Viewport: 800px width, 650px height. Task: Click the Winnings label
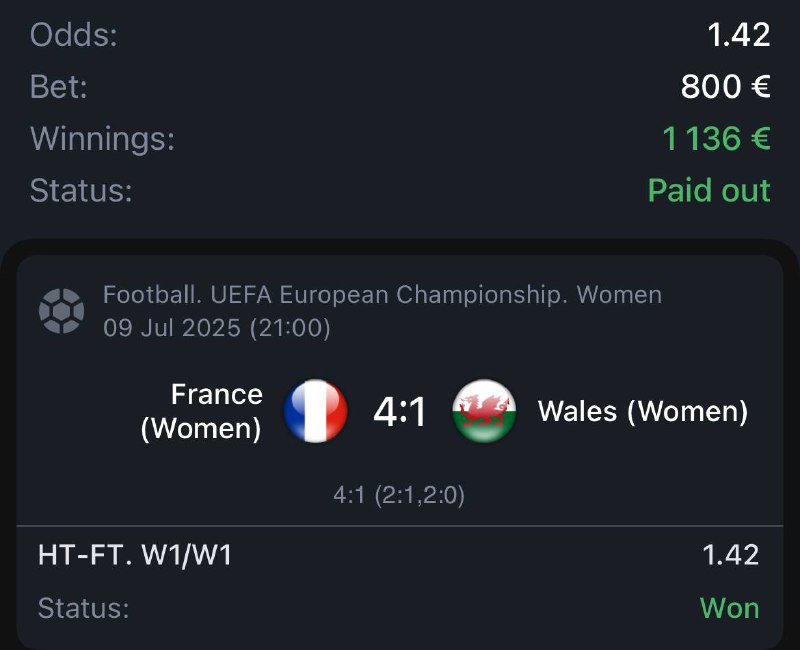click(x=102, y=138)
